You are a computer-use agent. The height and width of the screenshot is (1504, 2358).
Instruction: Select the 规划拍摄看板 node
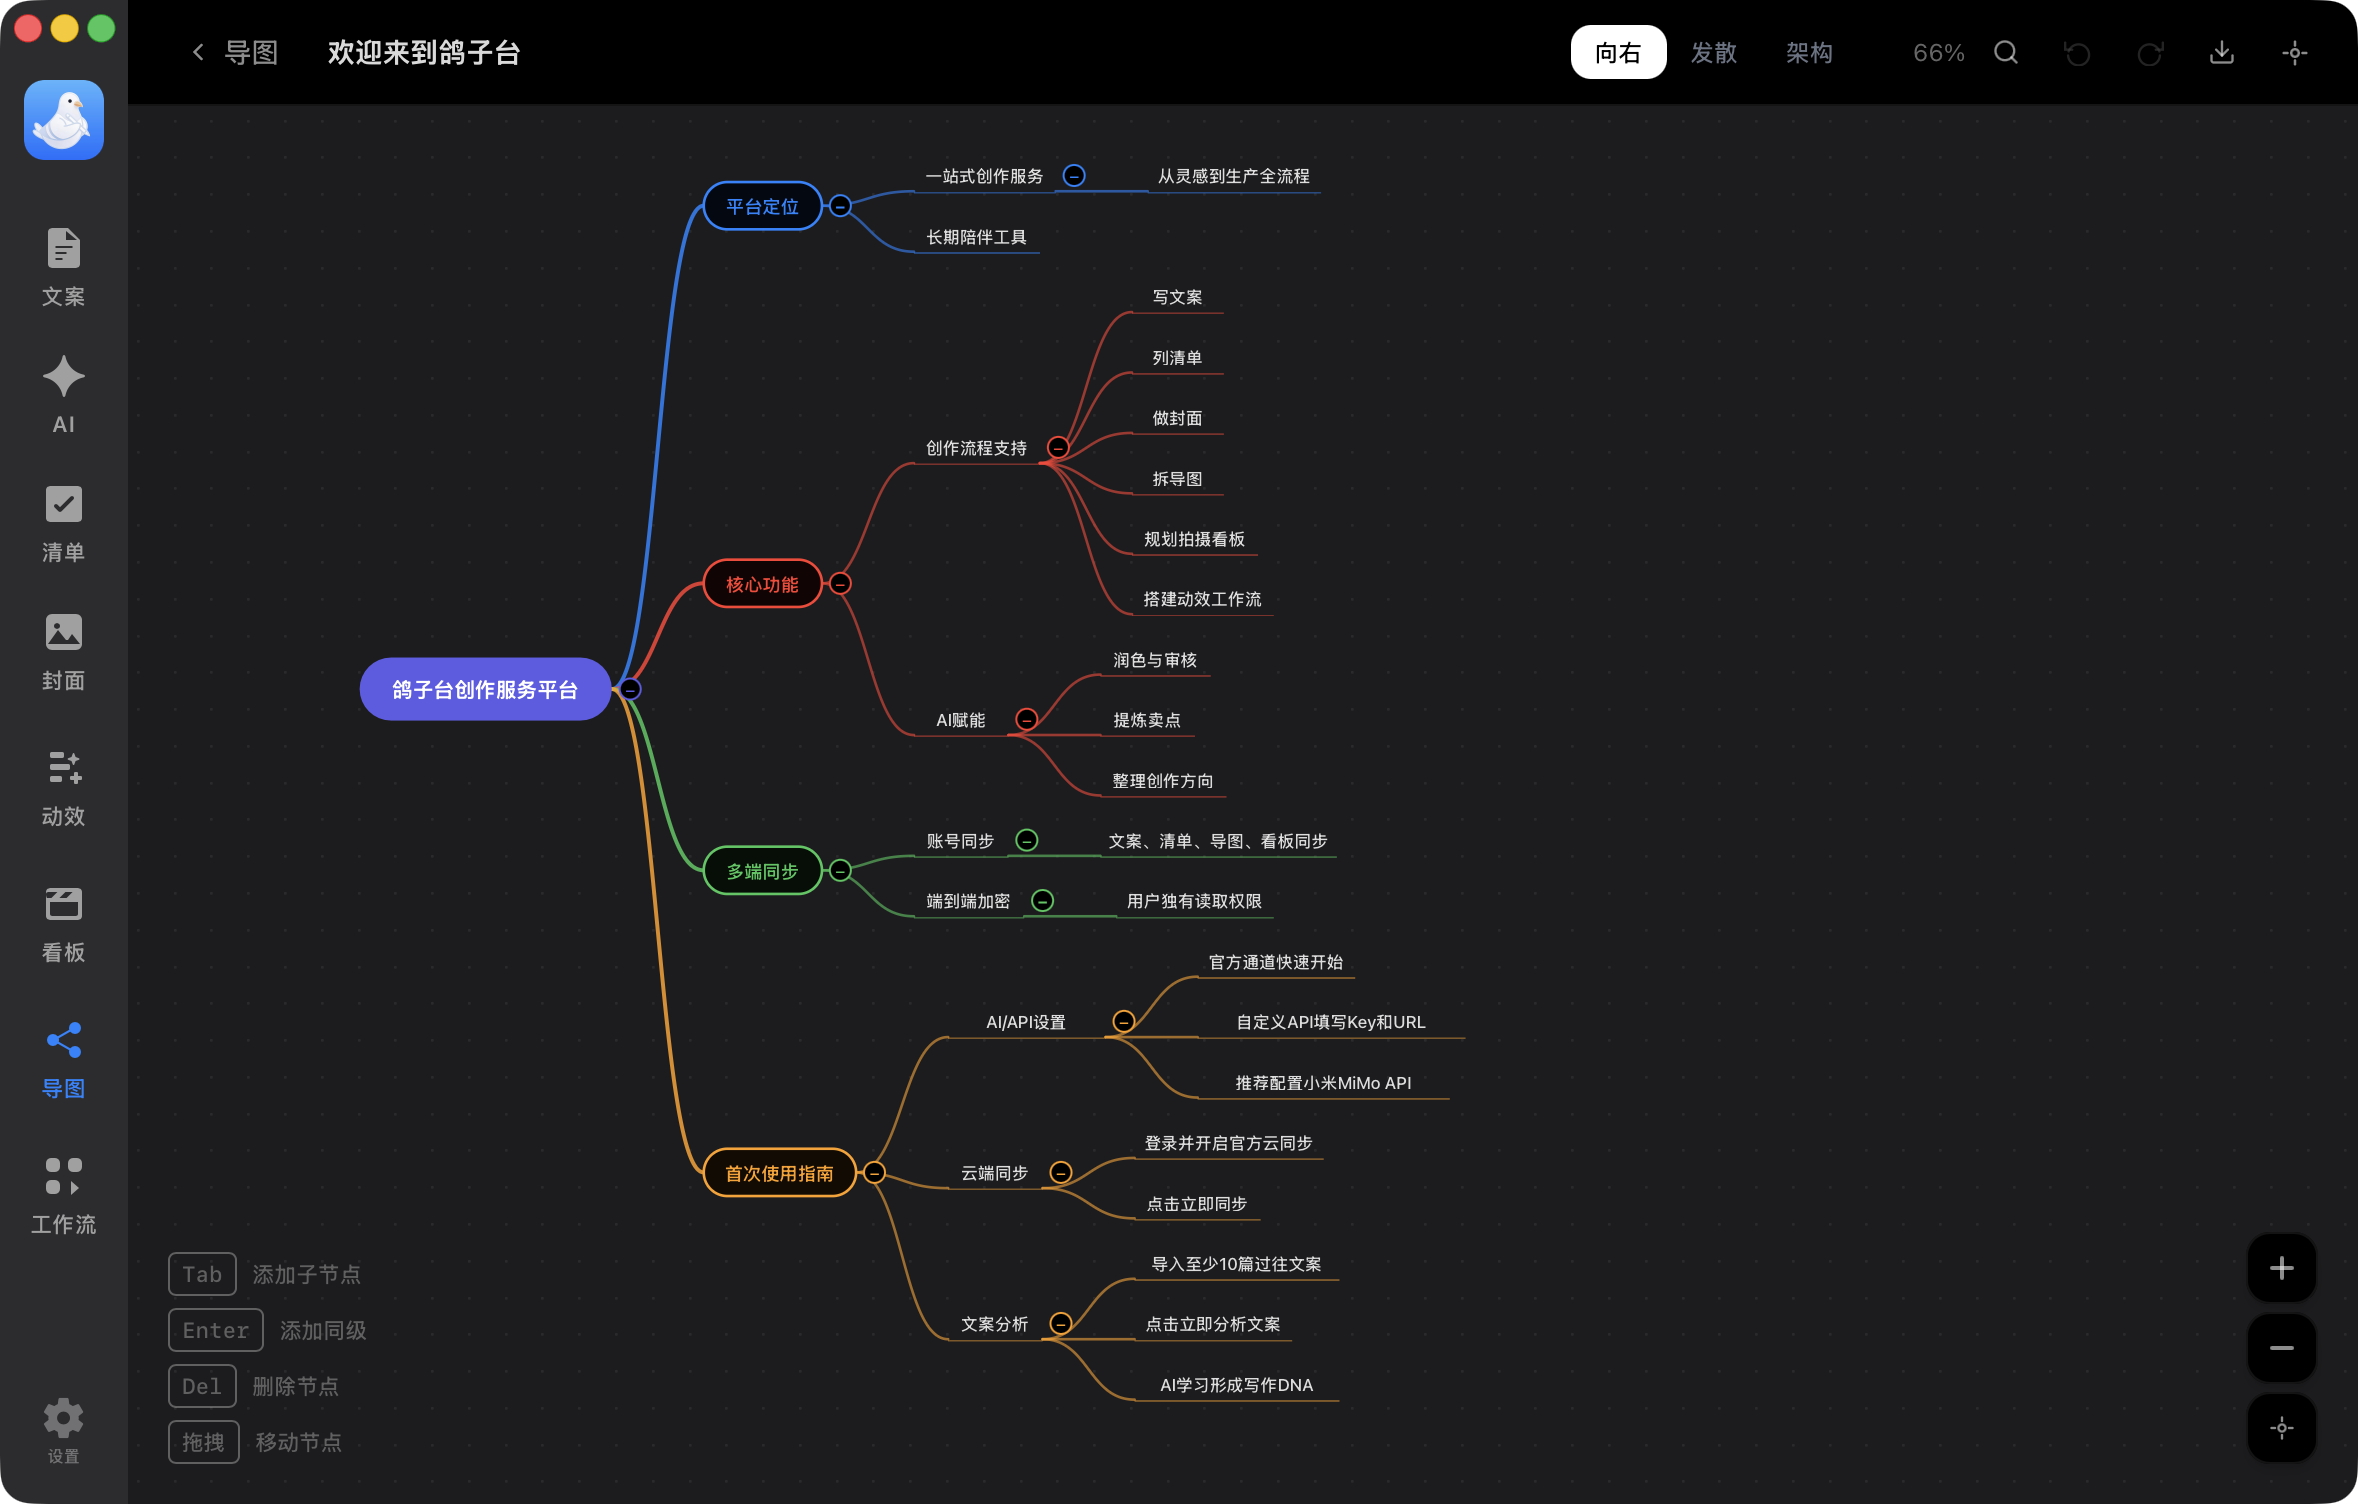pyautogui.click(x=1194, y=539)
